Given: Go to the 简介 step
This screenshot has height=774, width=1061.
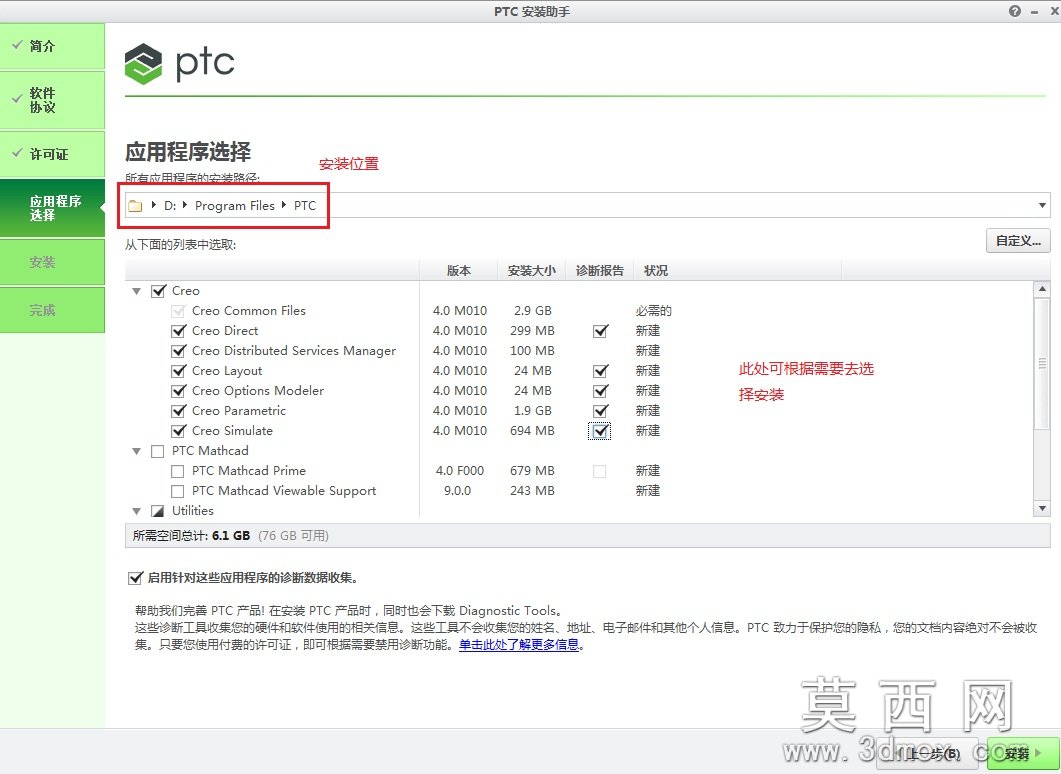Looking at the screenshot, I should [x=52, y=46].
